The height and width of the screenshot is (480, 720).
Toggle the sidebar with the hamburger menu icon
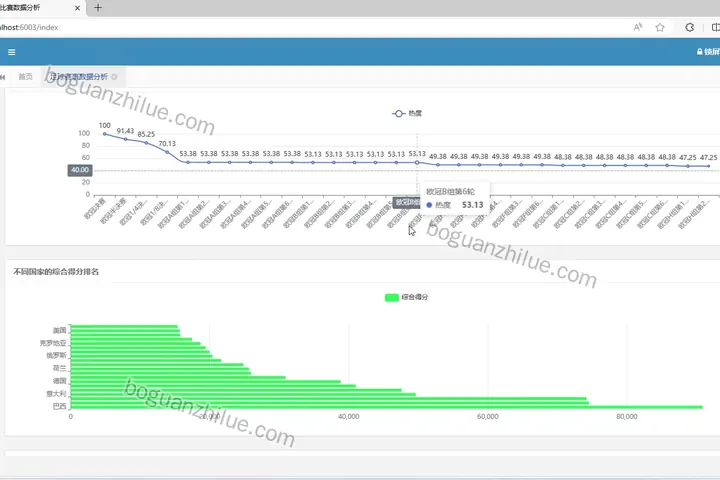coord(11,52)
